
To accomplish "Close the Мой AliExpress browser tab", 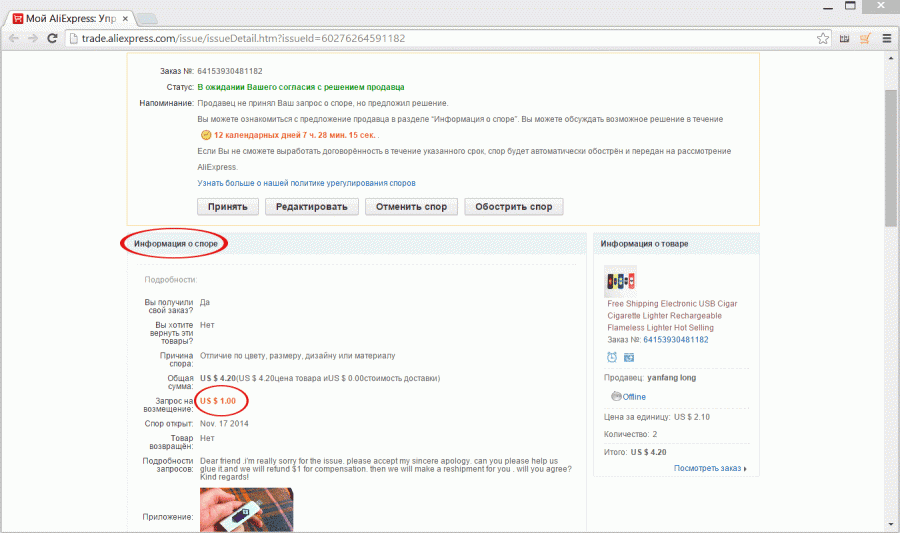I will (x=125, y=18).
